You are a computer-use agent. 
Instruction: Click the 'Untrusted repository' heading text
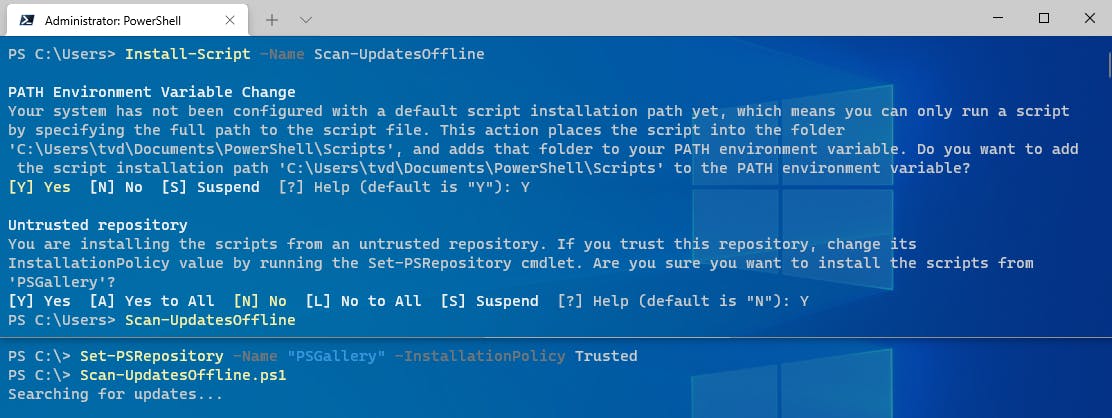point(97,225)
